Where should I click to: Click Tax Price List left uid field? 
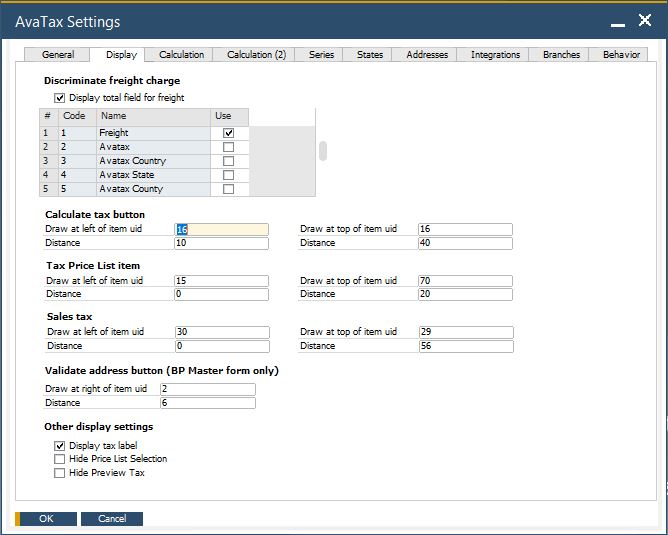pyautogui.click(x=222, y=281)
